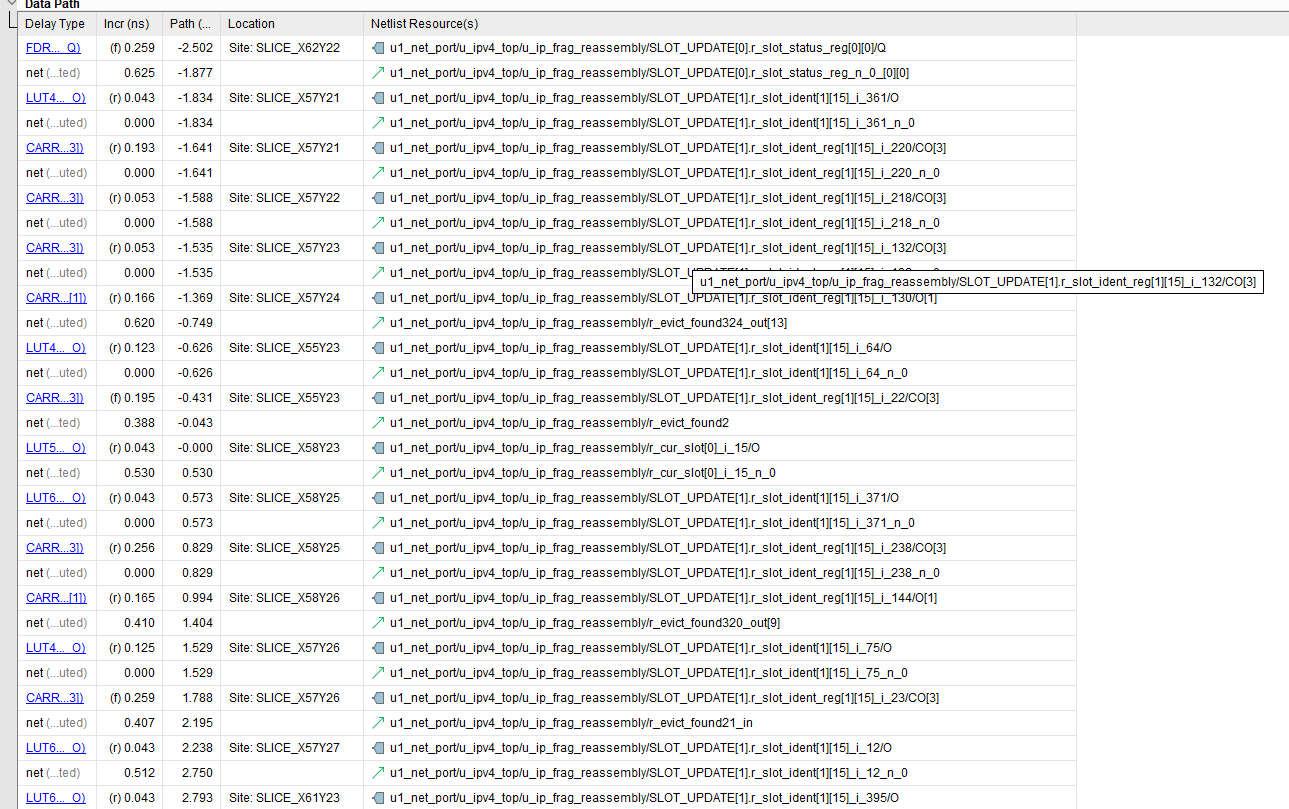
Task: Click pin icon beside r_slot_status_reg[0][0]/Q
Action: (x=377, y=48)
